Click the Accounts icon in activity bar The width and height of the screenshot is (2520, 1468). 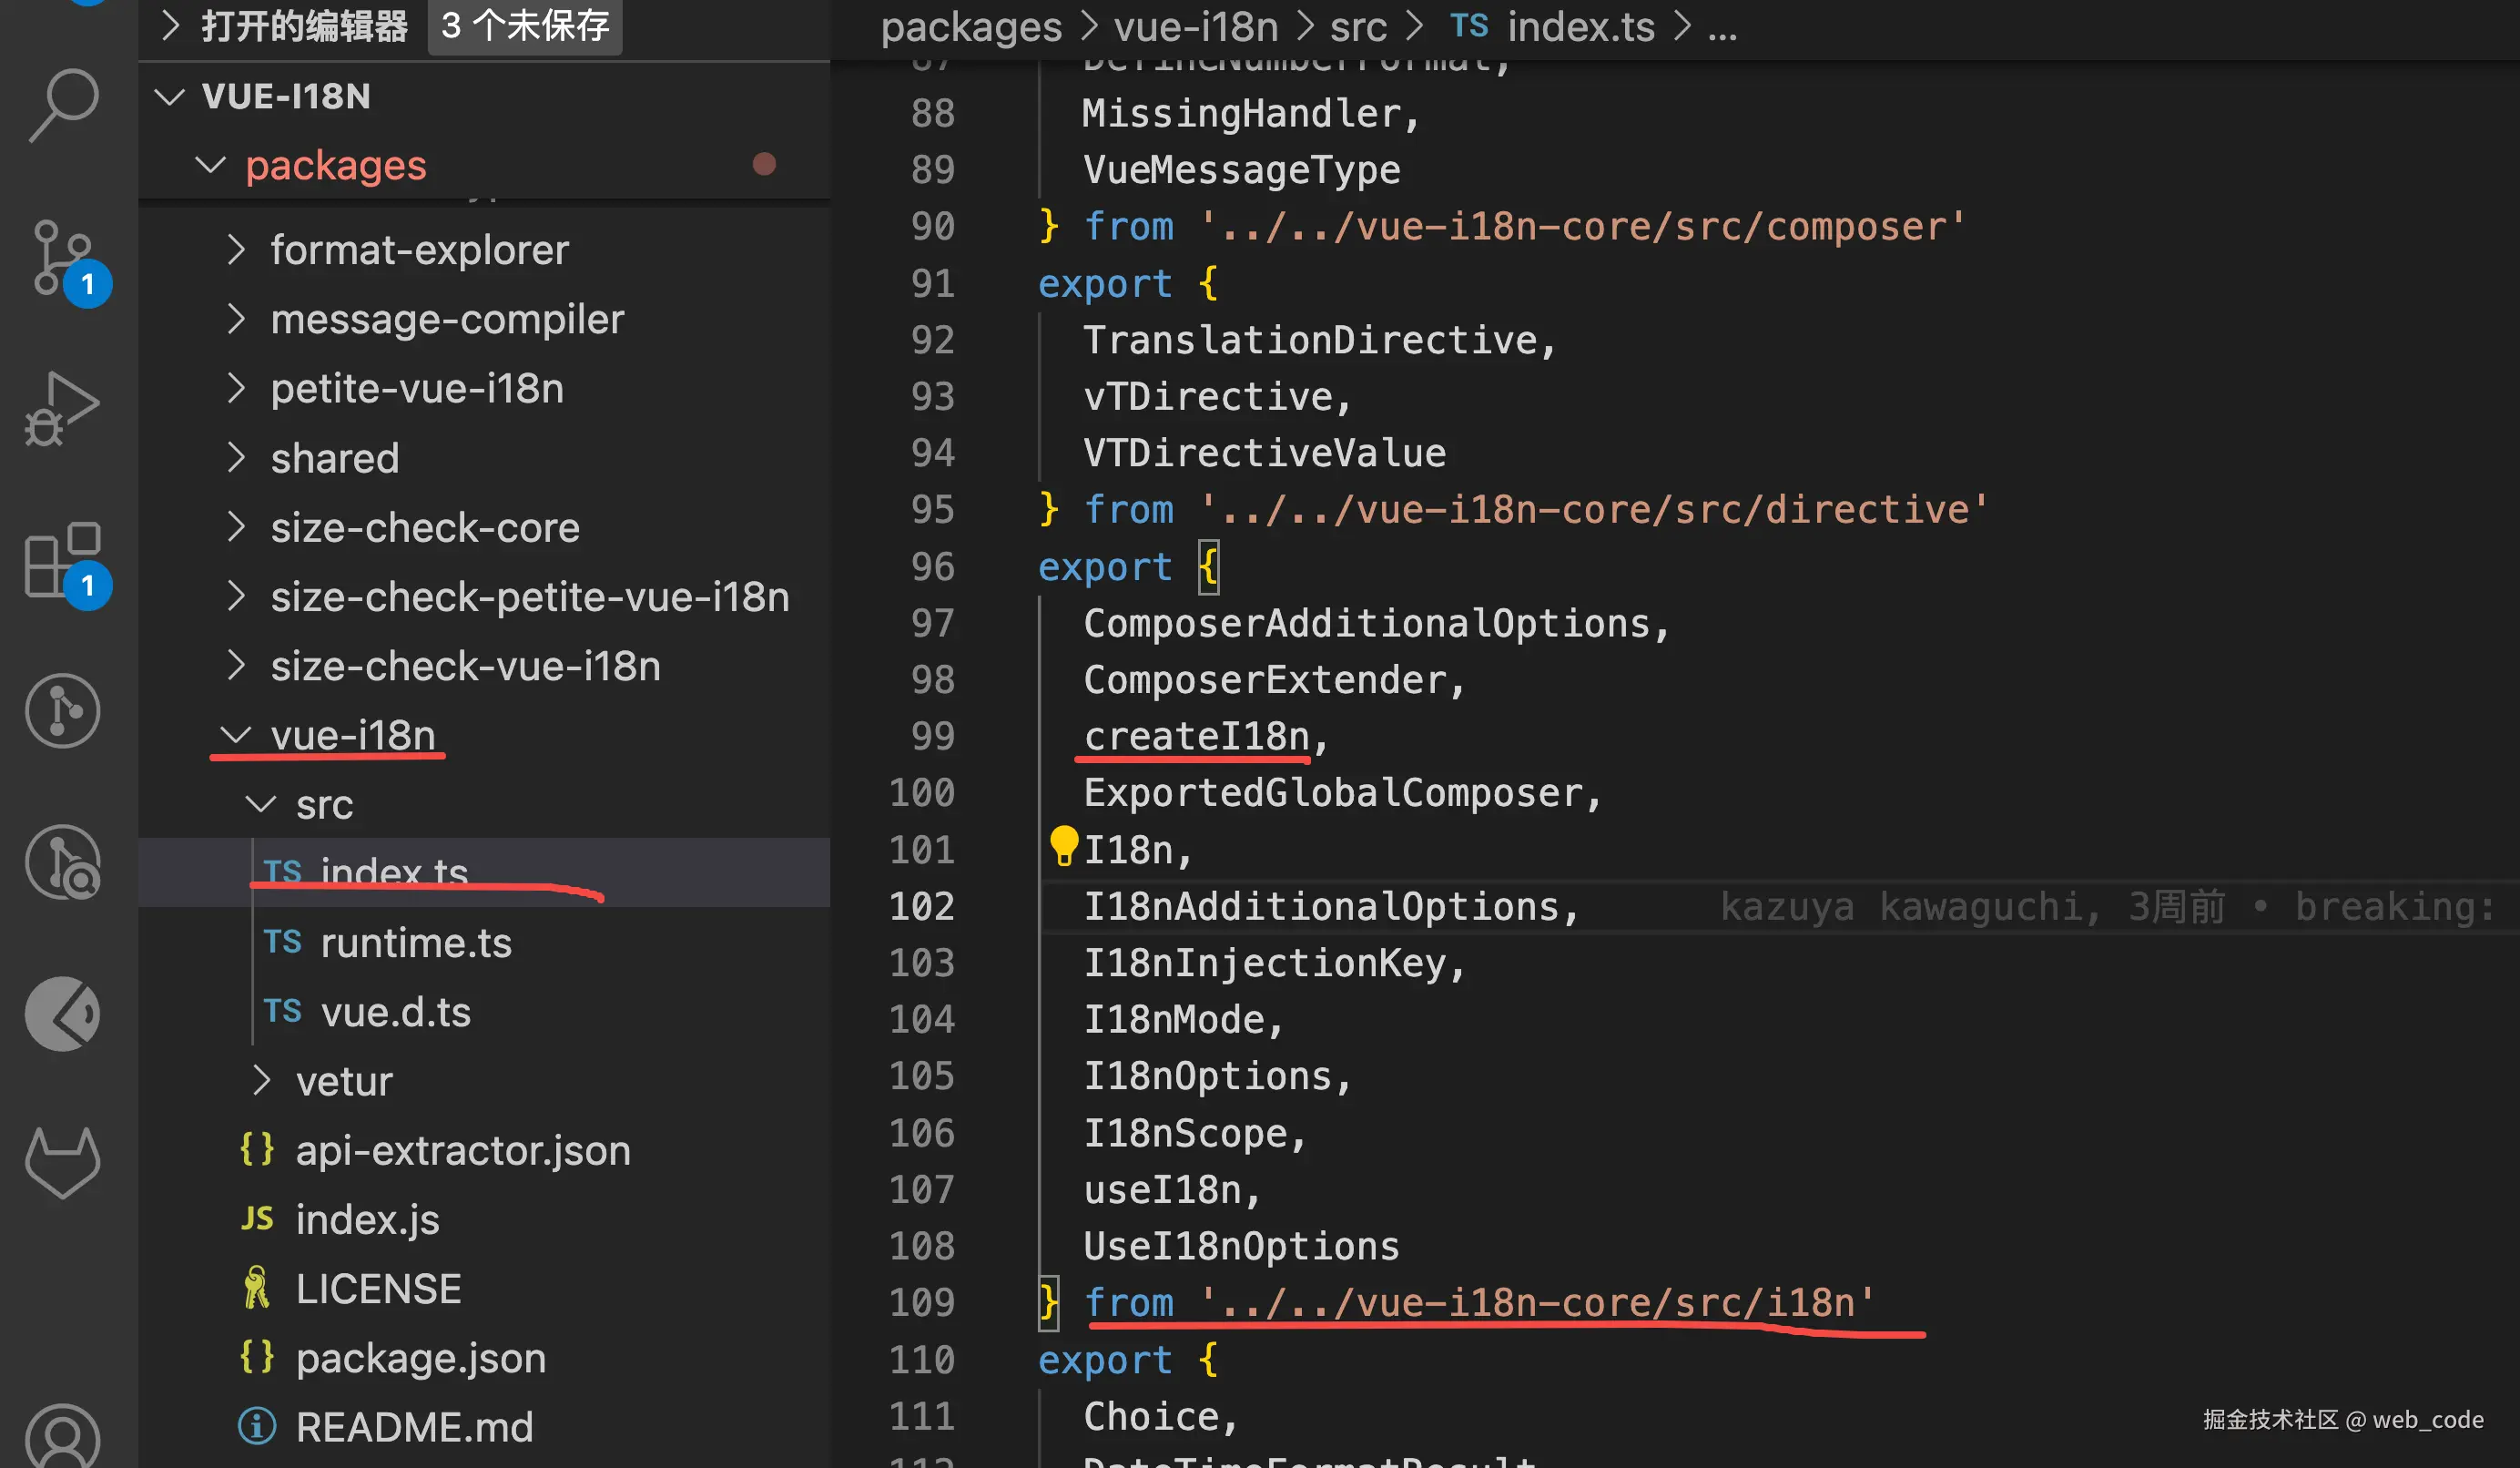coord(62,1436)
